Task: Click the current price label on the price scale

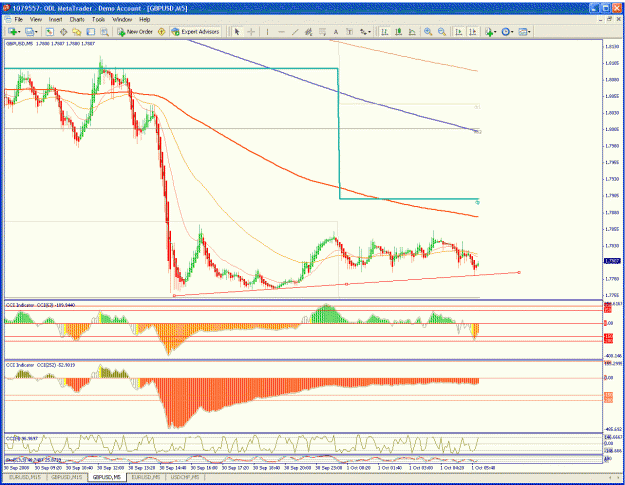Action: pos(612,261)
